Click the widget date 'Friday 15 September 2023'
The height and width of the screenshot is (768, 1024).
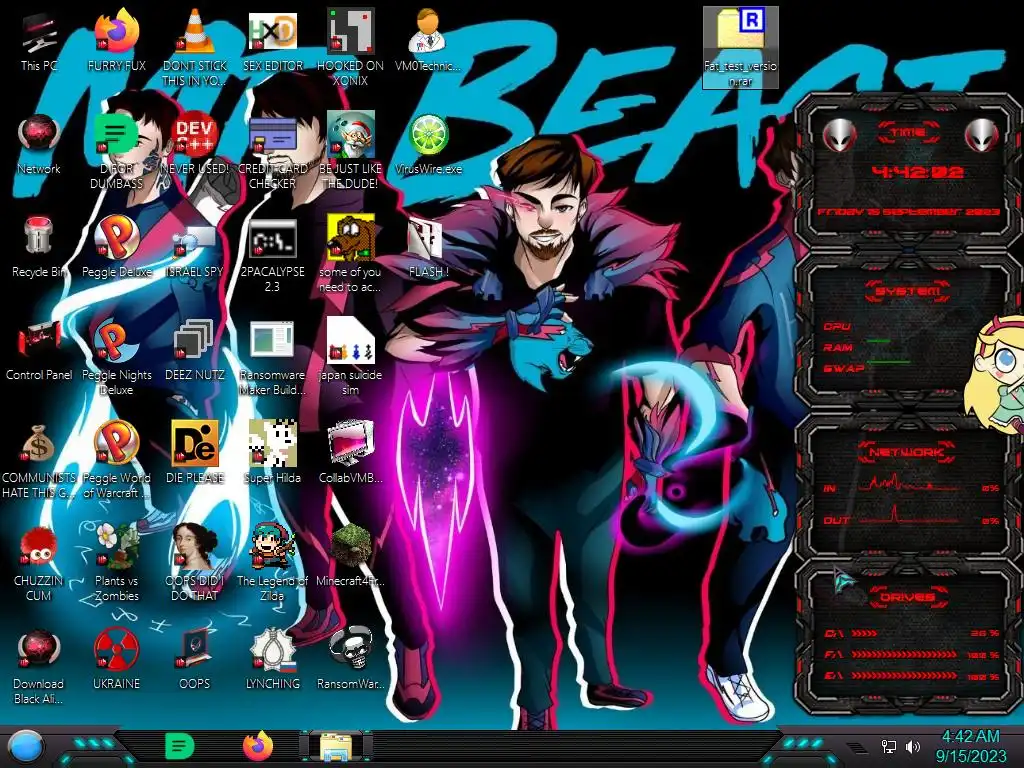click(908, 212)
